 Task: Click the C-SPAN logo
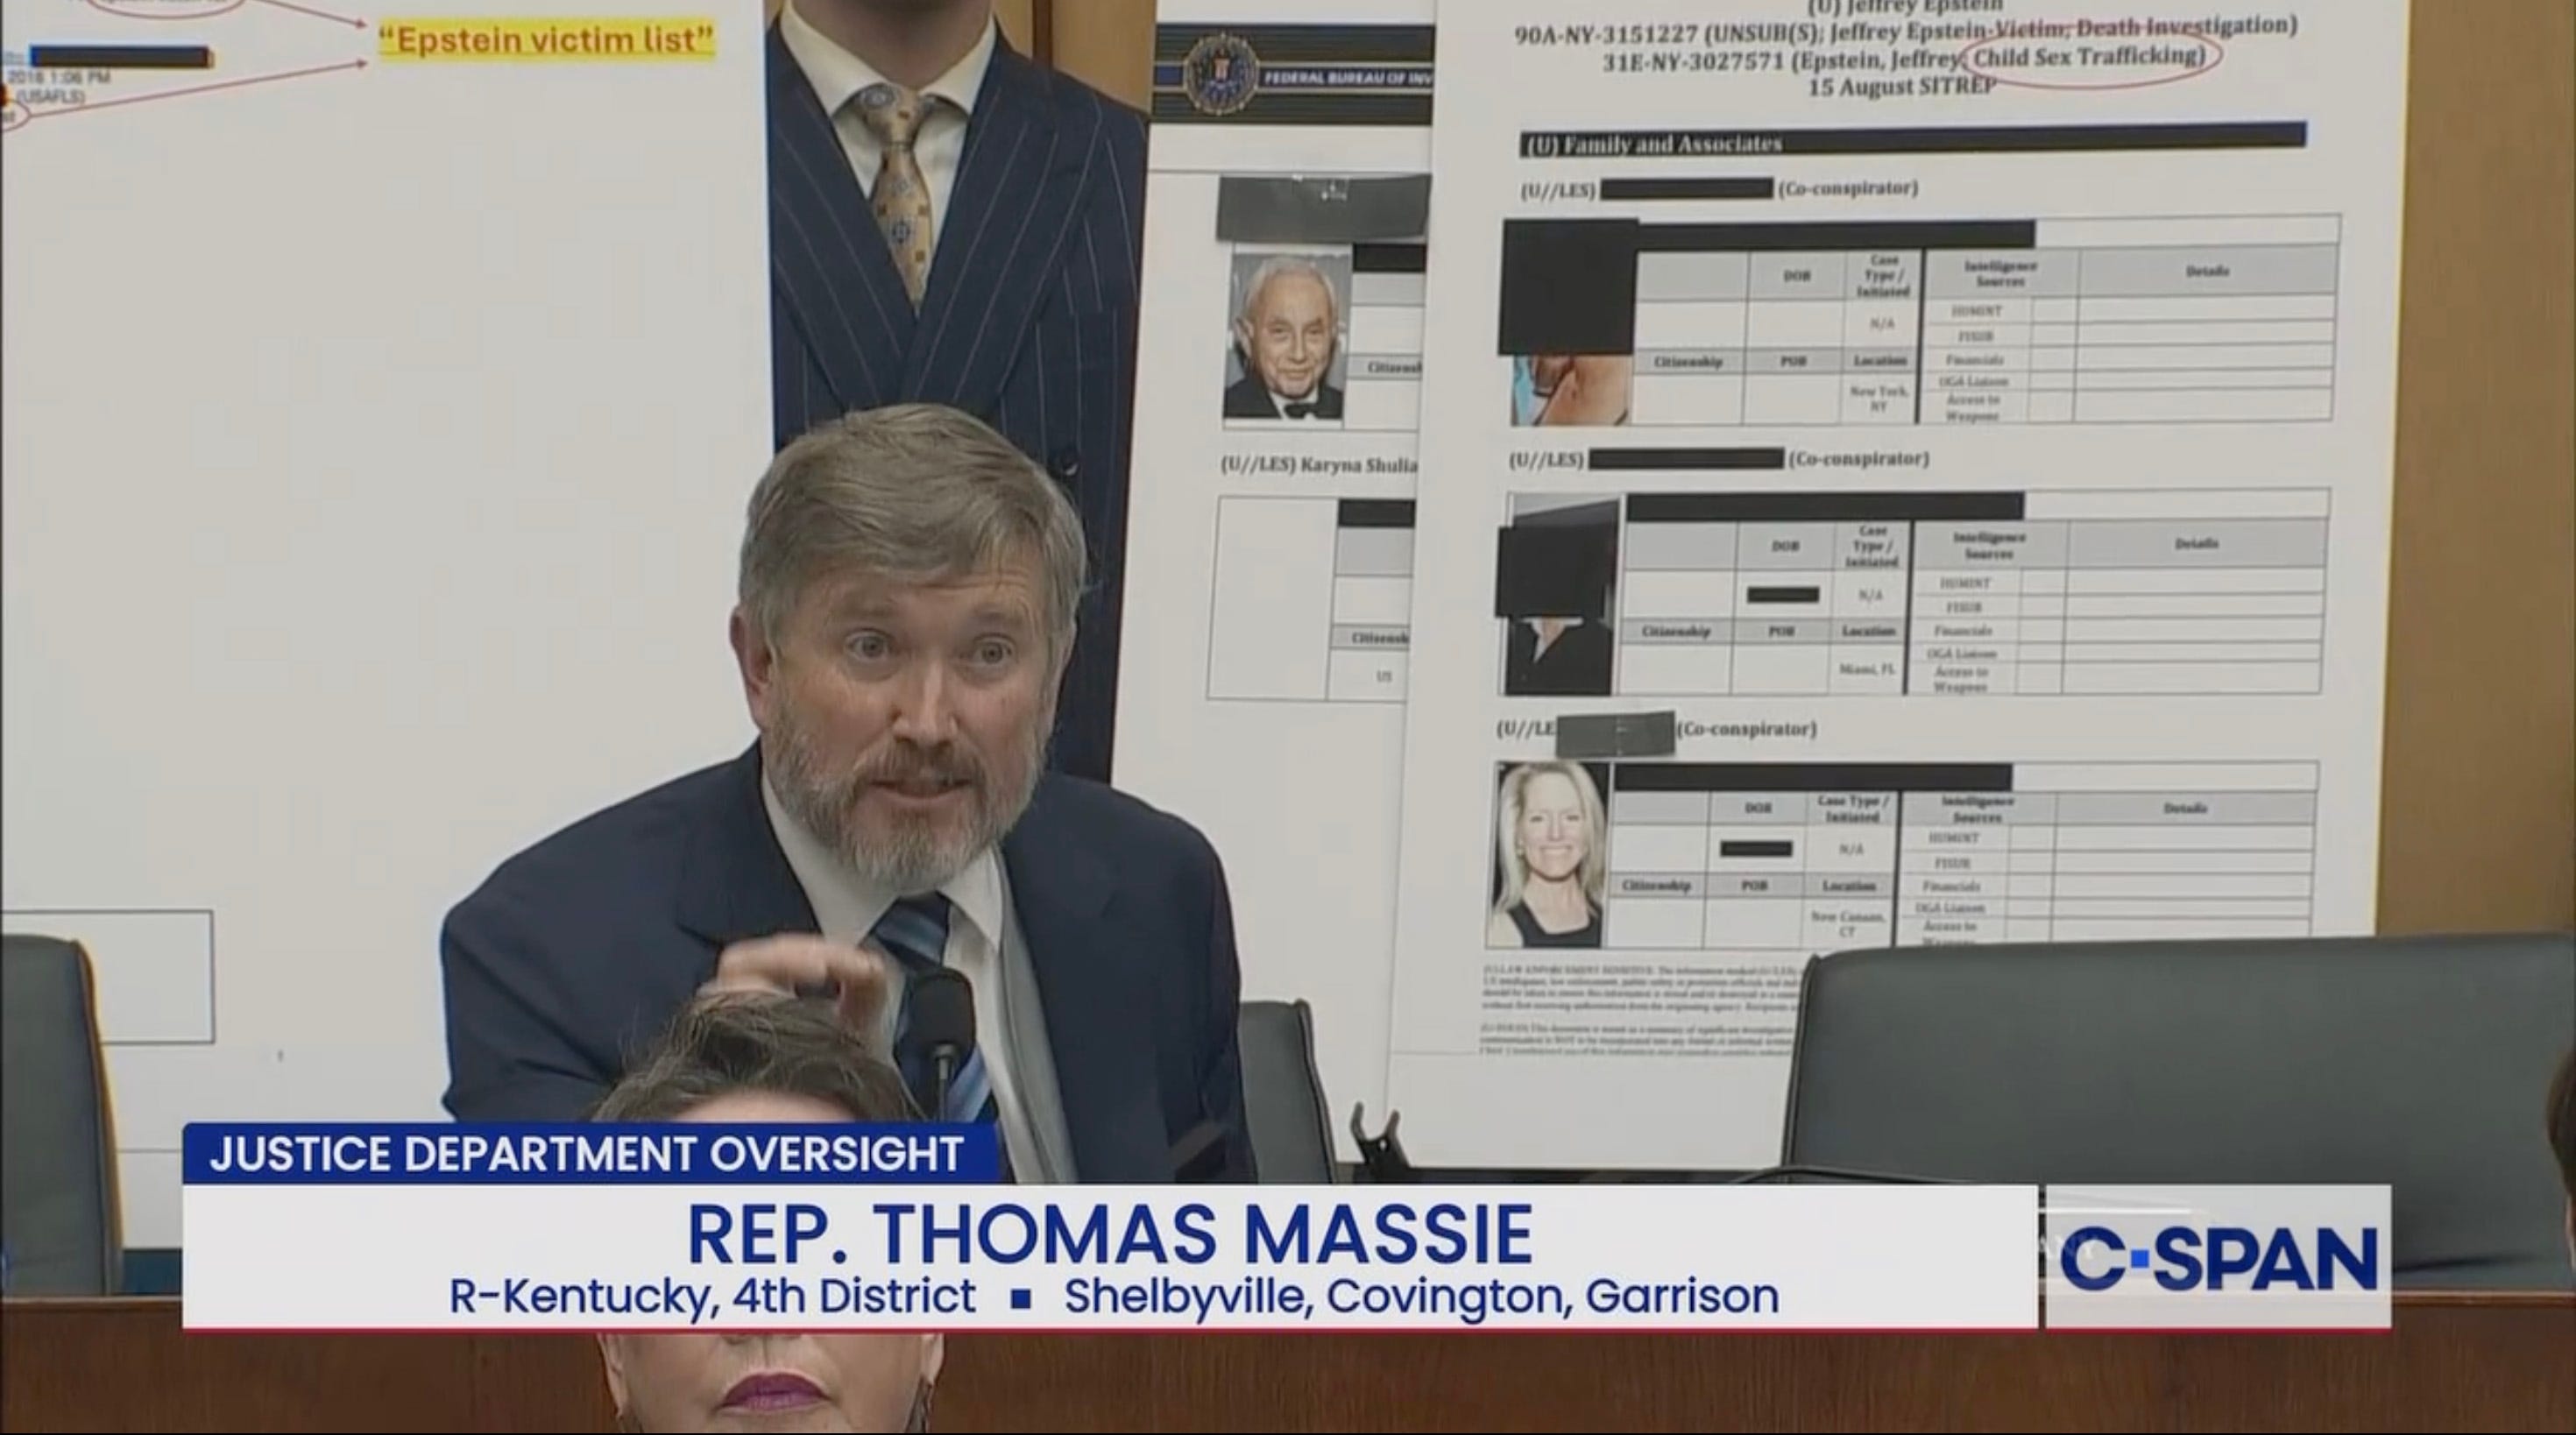click(x=2218, y=1258)
